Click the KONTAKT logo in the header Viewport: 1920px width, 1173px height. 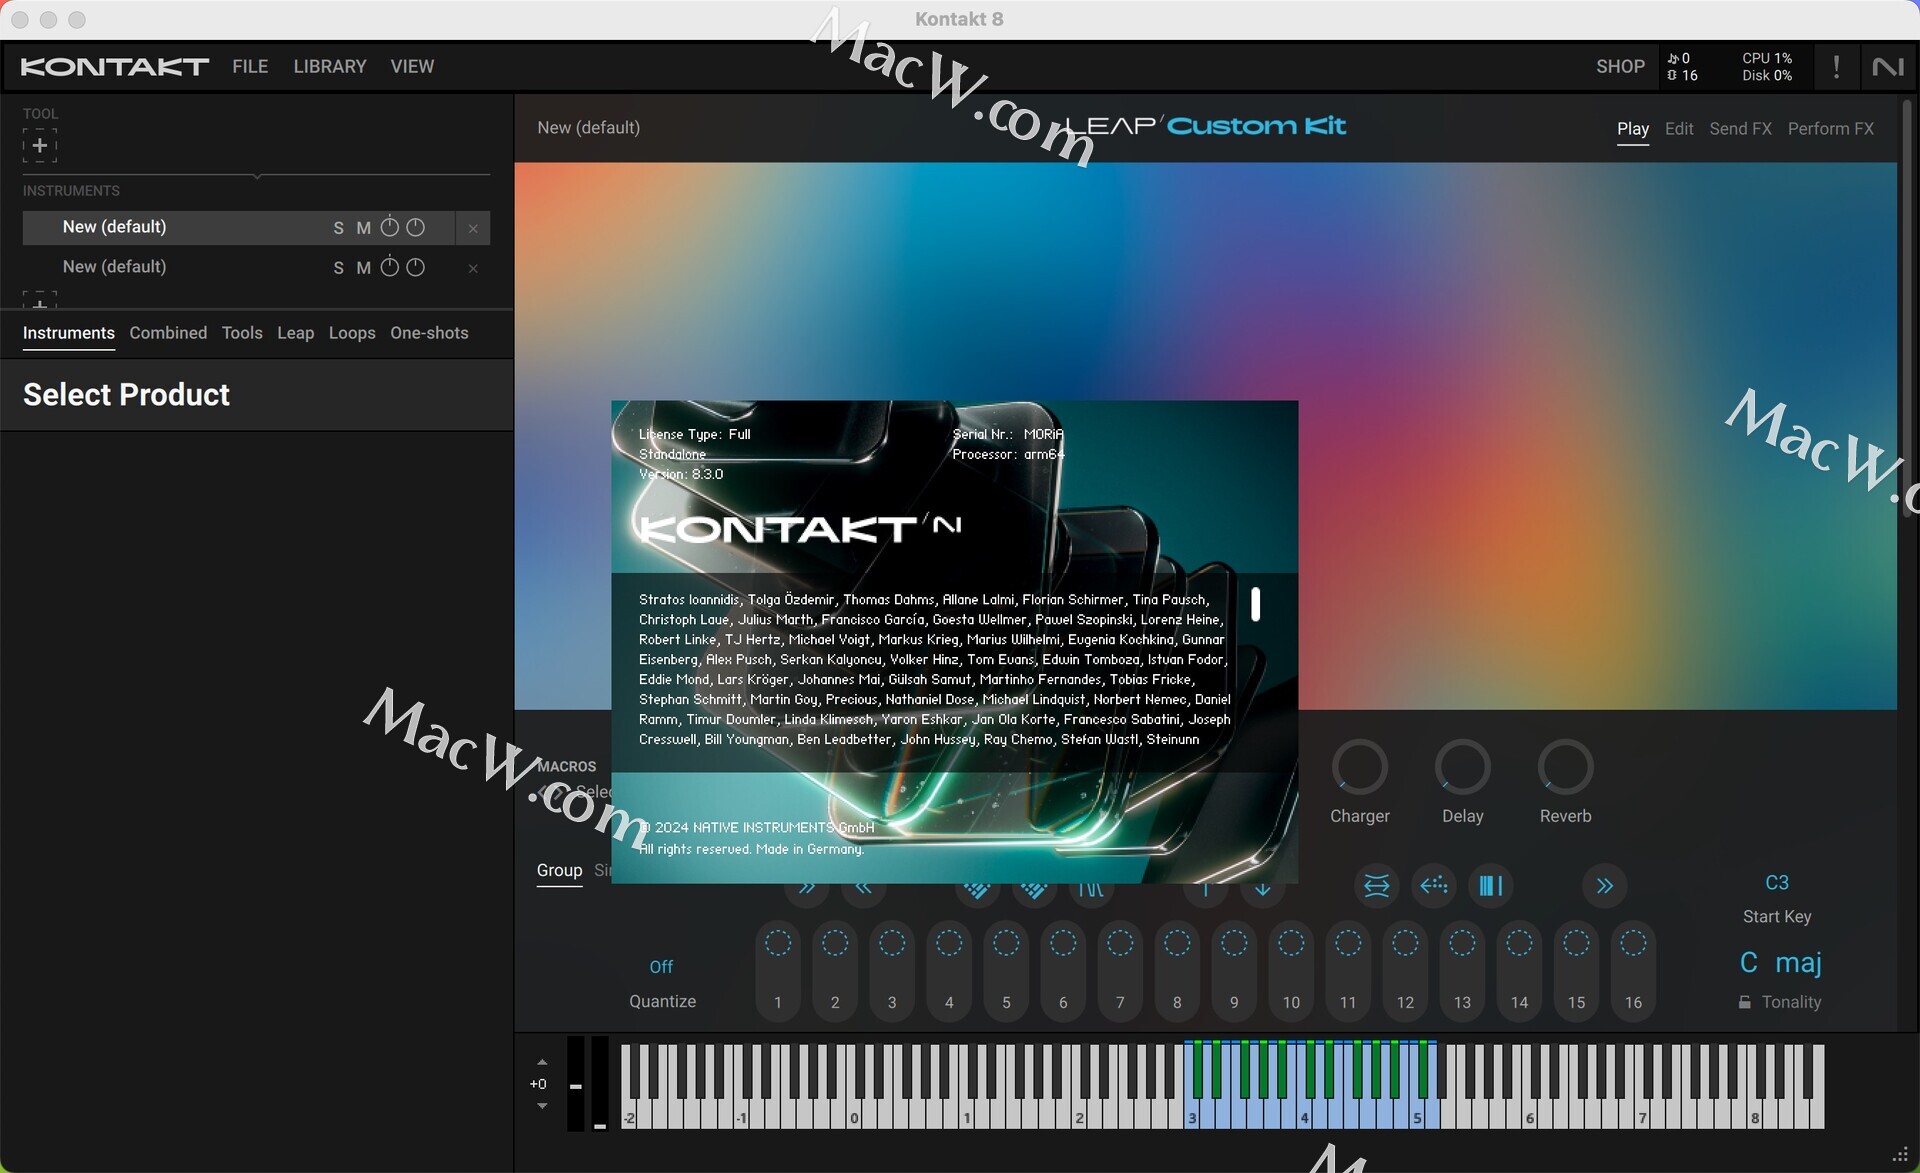[115, 67]
